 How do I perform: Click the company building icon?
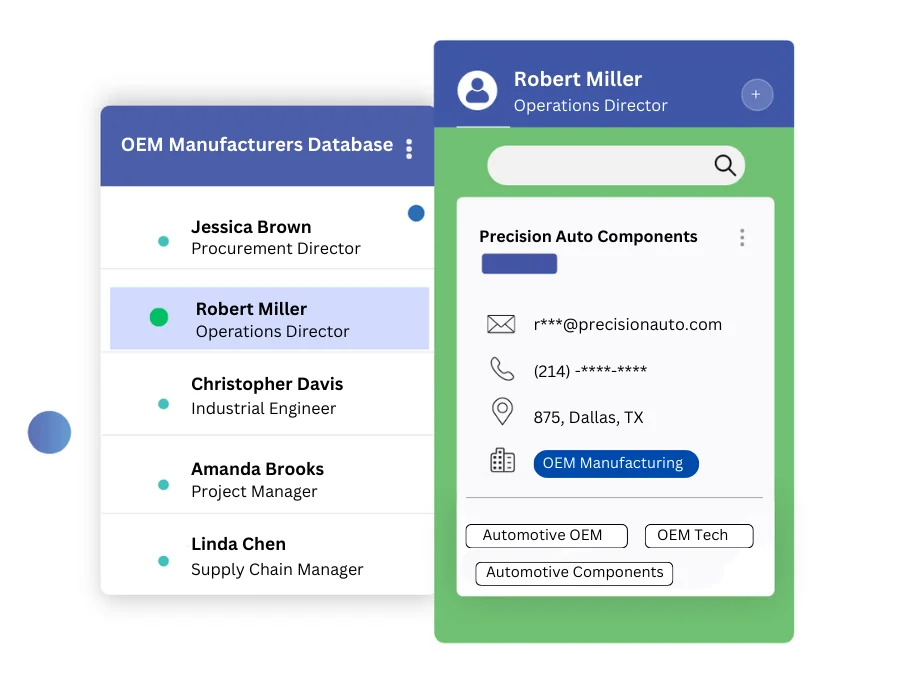502,460
